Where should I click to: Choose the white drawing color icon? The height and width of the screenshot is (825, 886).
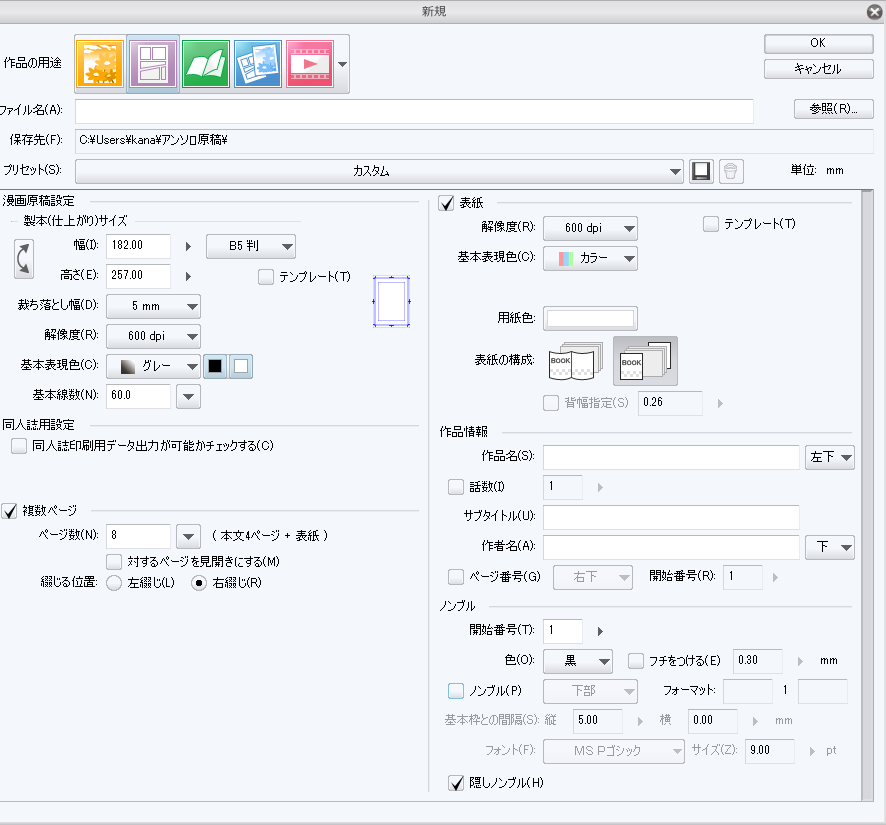pos(241,366)
